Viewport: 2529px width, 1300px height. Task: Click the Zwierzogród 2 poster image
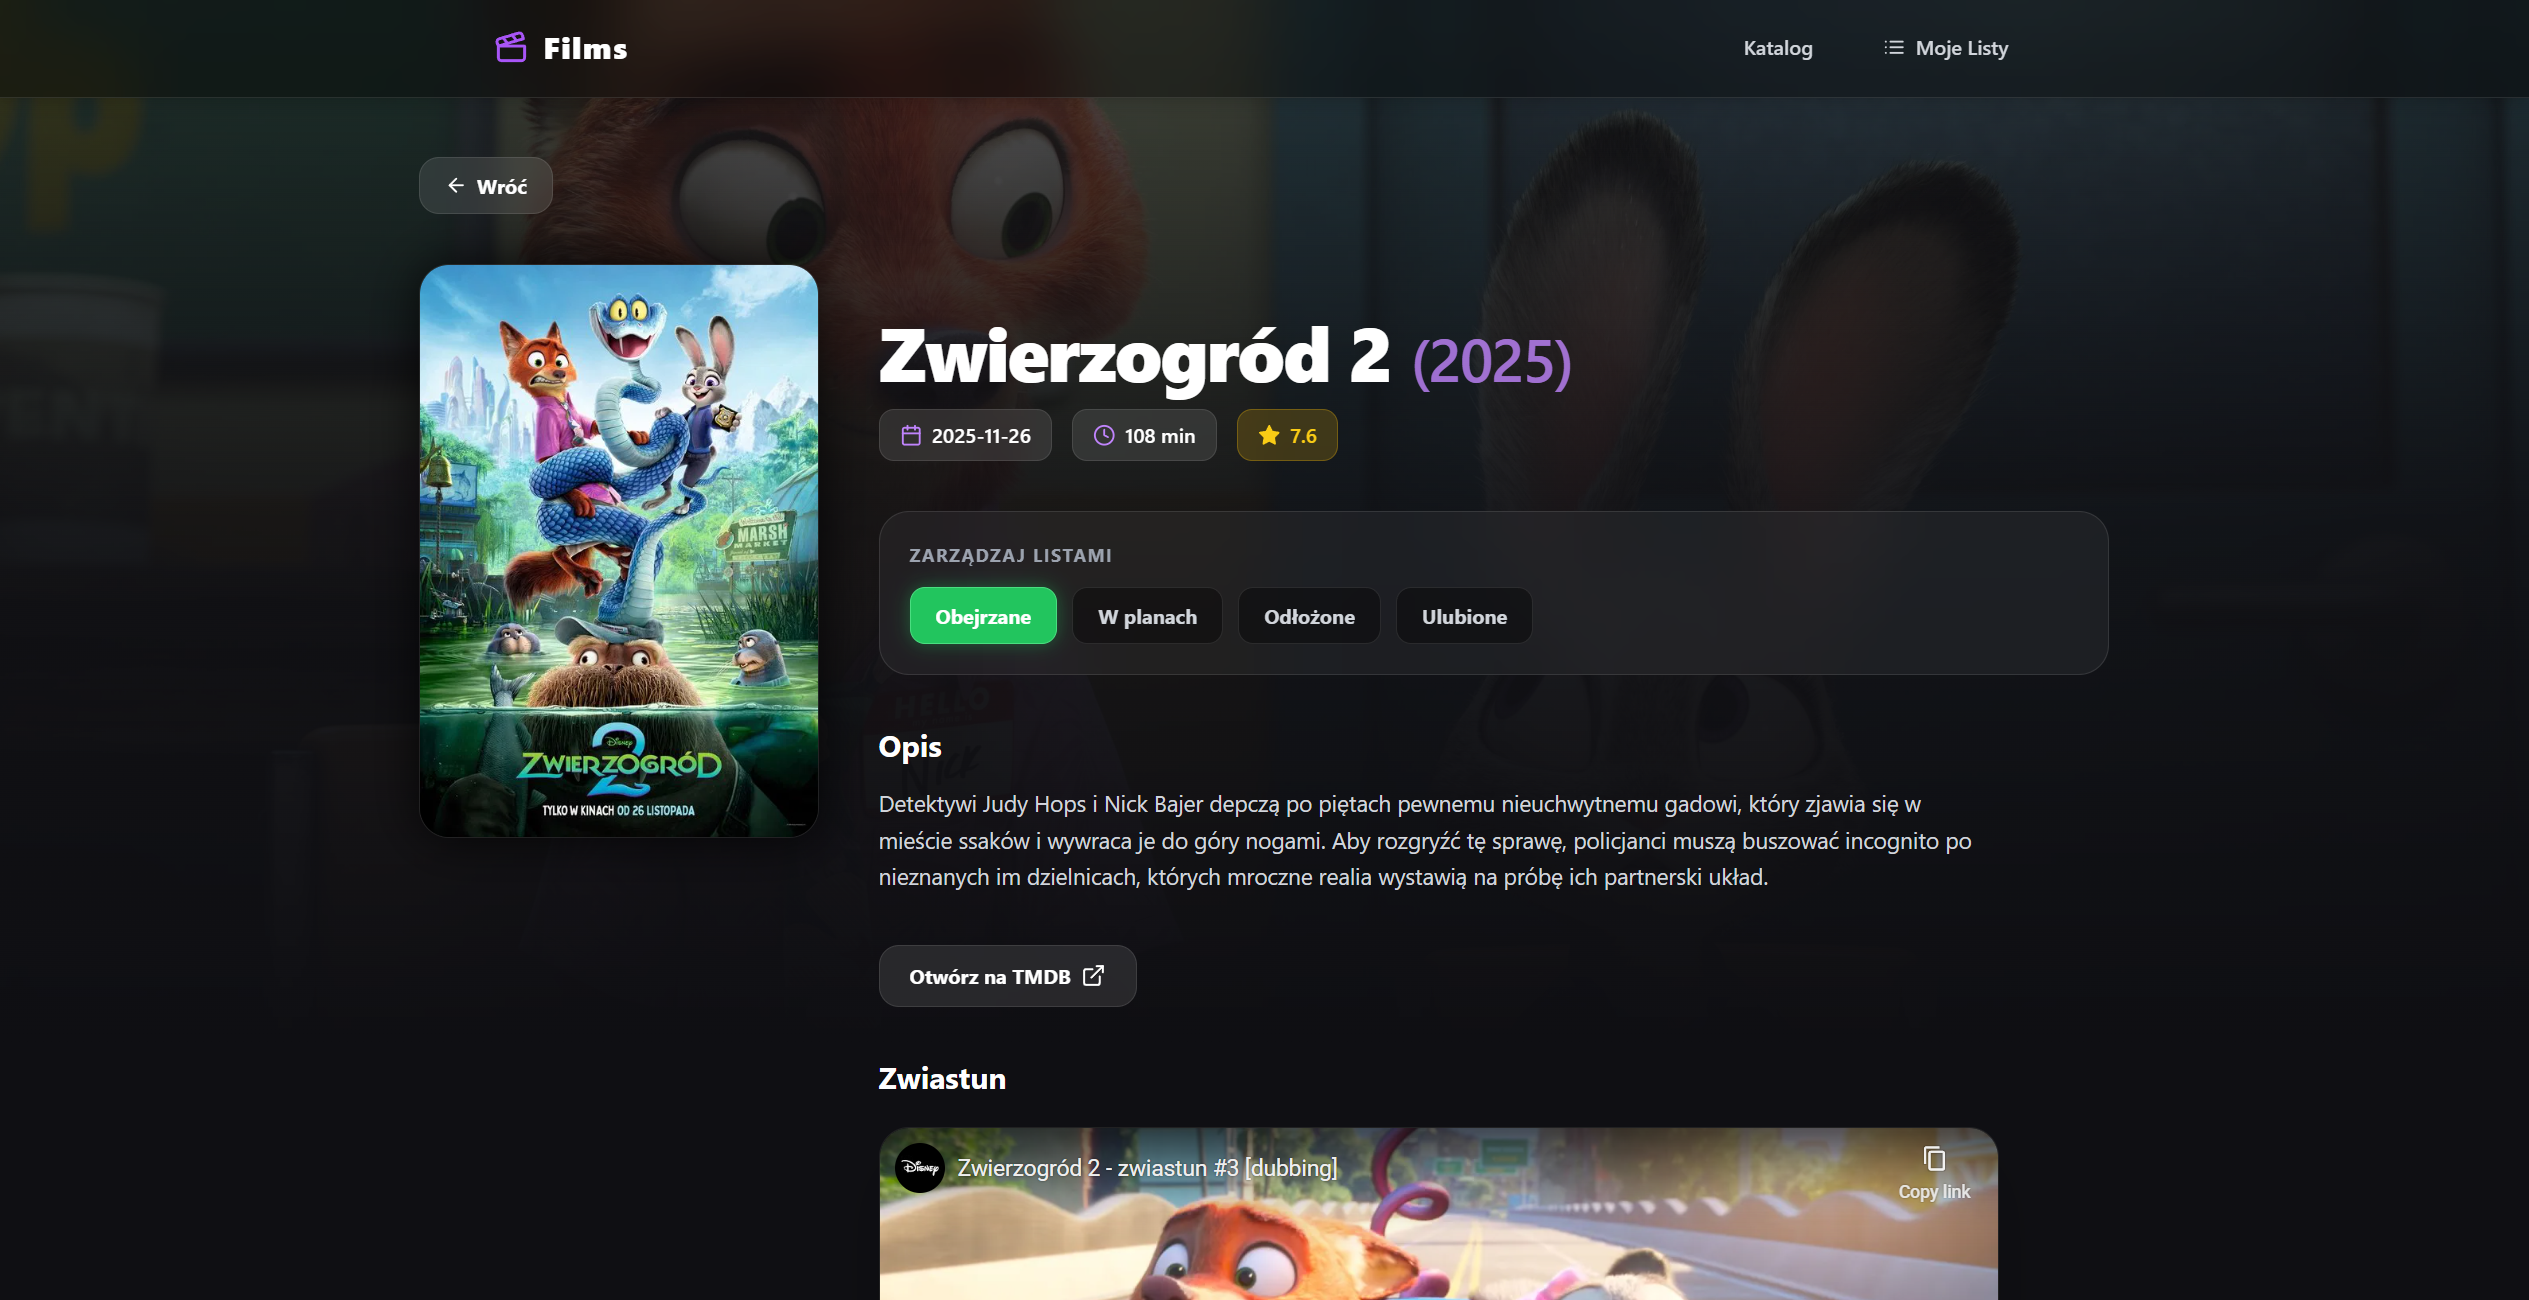(x=619, y=551)
